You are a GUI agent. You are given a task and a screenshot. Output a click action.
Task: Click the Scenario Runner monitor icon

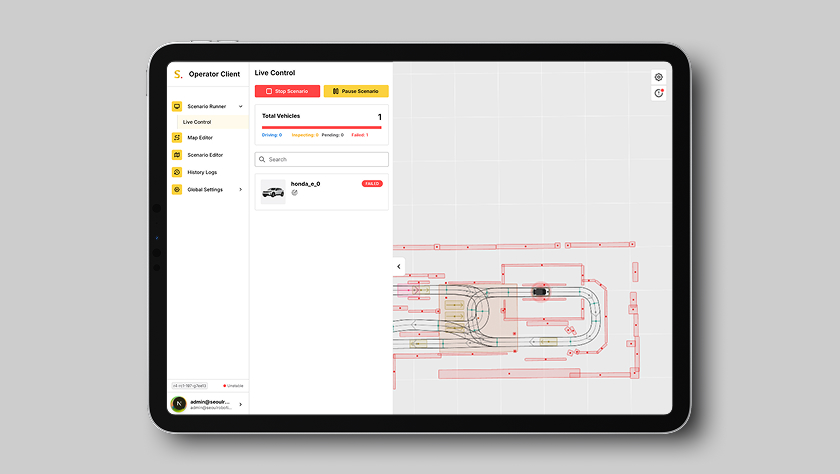click(177, 106)
